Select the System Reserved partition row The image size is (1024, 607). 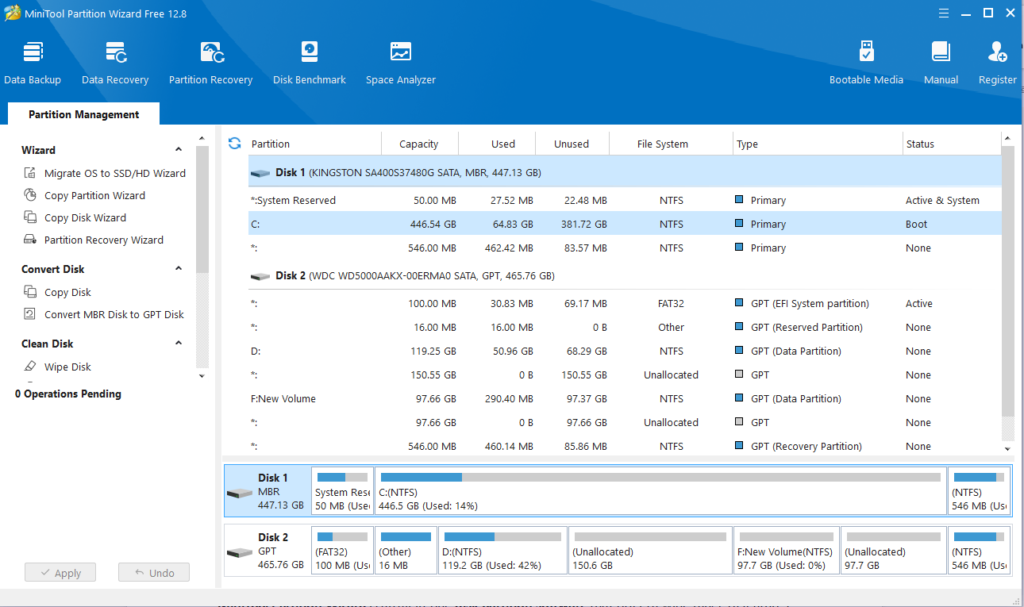pyautogui.click(x=624, y=200)
